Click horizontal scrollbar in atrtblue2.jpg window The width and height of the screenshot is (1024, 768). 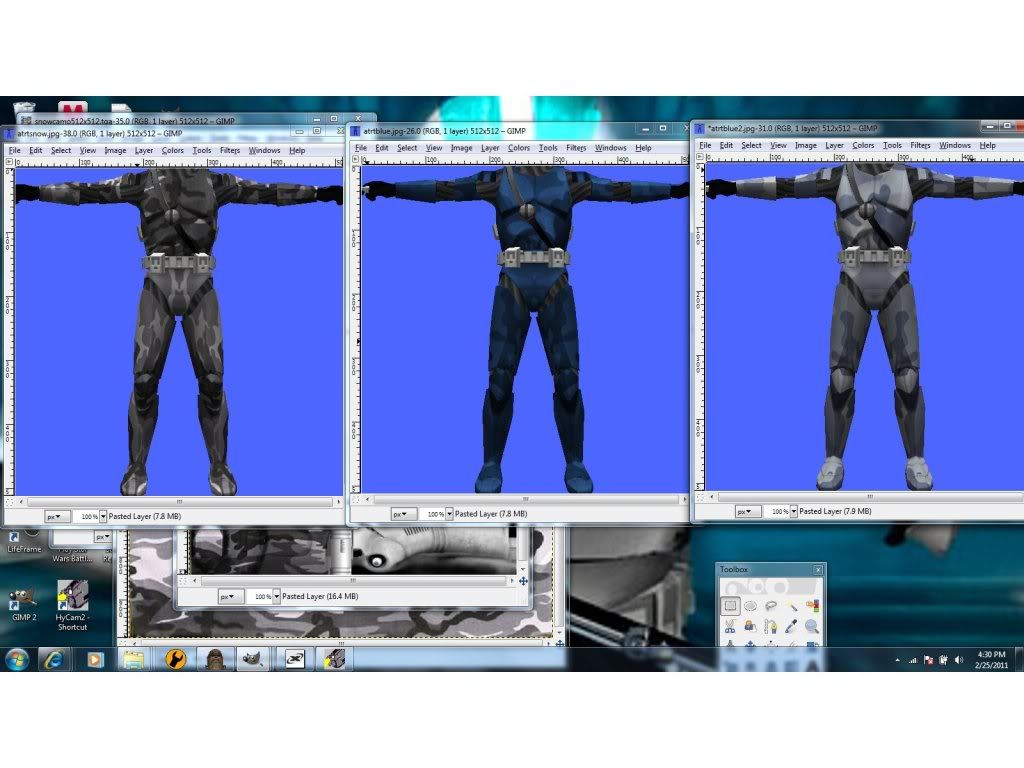(x=869, y=497)
